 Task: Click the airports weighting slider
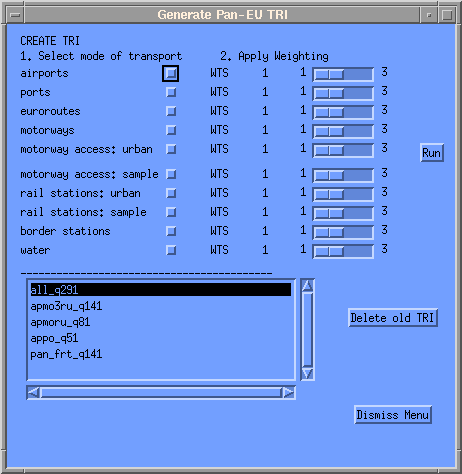[343, 74]
